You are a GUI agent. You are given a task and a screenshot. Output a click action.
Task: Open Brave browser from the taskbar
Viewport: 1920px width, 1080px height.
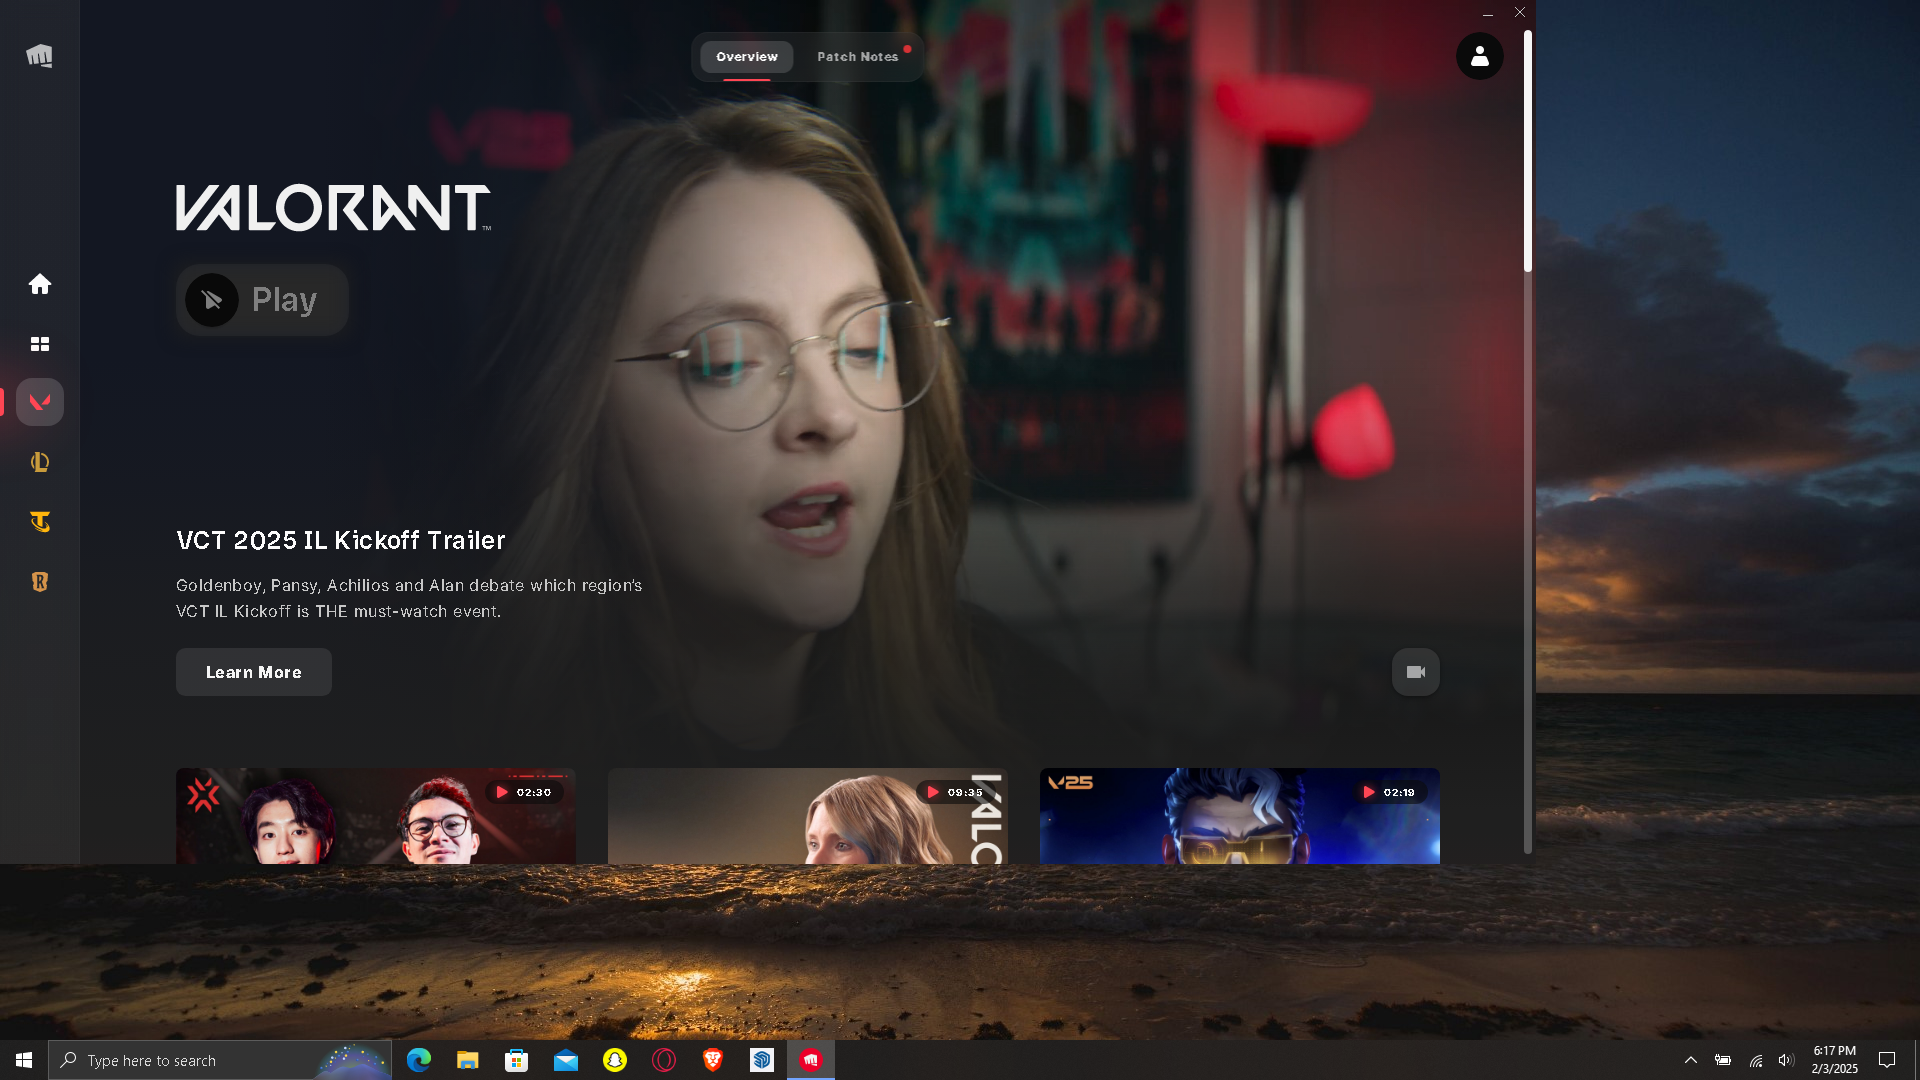tap(713, 1060)
